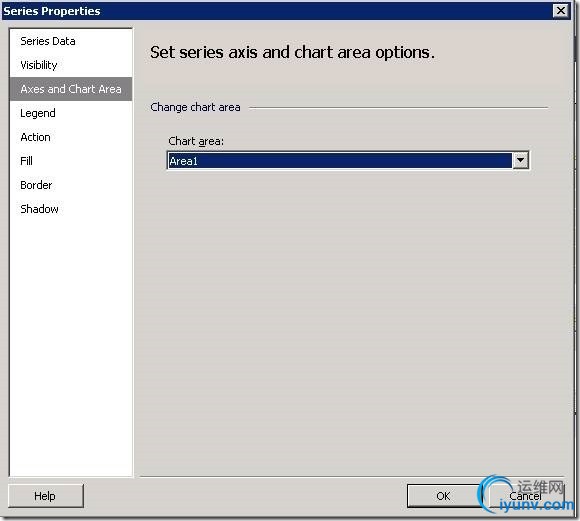
Task: Click the Help button
Action: (x=45, y=496)
